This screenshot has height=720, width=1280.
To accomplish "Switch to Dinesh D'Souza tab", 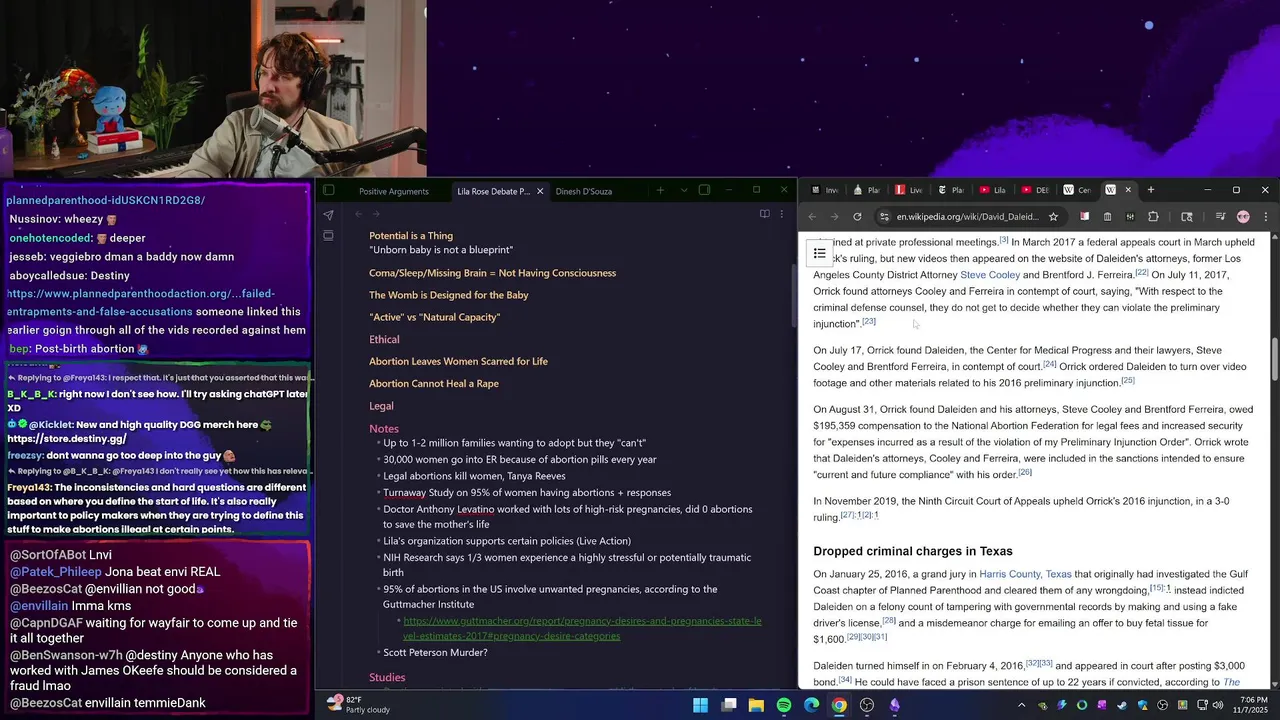I will [x=584, y=191].
